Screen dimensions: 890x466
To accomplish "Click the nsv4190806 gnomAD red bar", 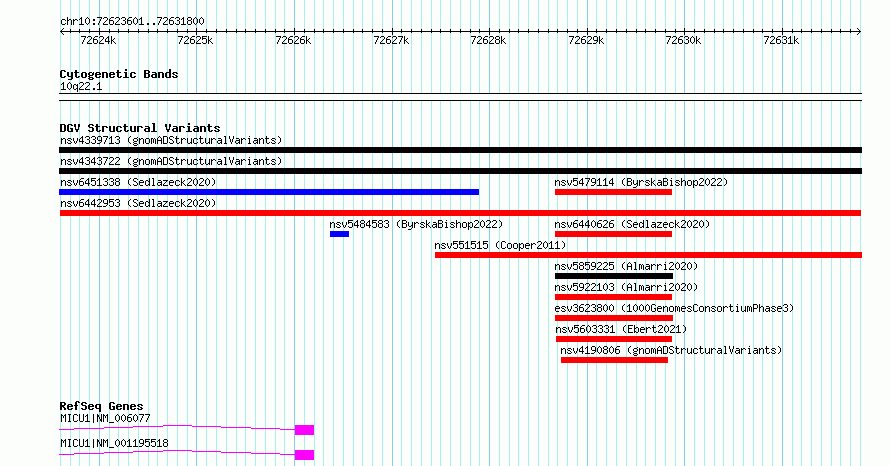I will point(614,360).
